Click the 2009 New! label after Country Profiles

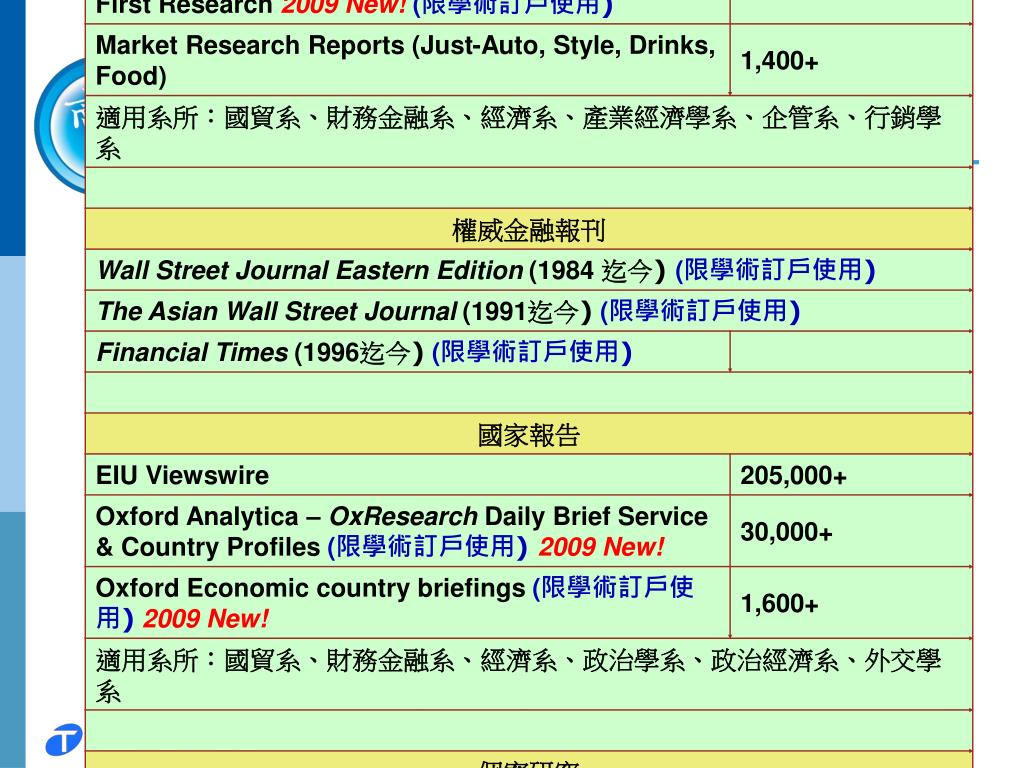point(601,547)
